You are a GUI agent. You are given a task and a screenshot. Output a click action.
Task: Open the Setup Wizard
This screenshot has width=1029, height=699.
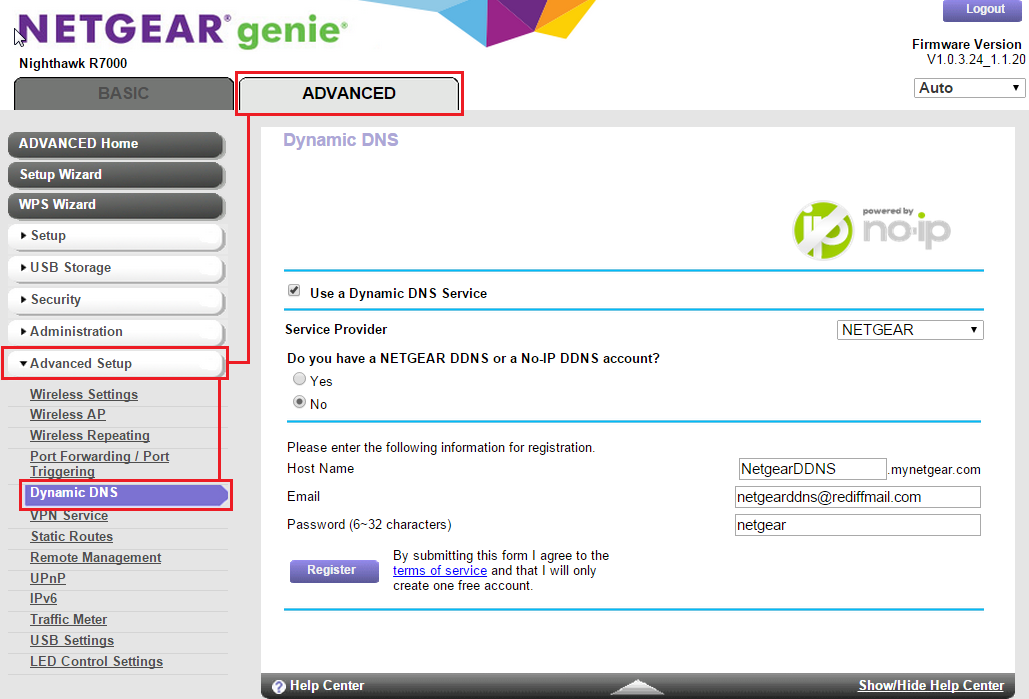[x=116, y=175]
